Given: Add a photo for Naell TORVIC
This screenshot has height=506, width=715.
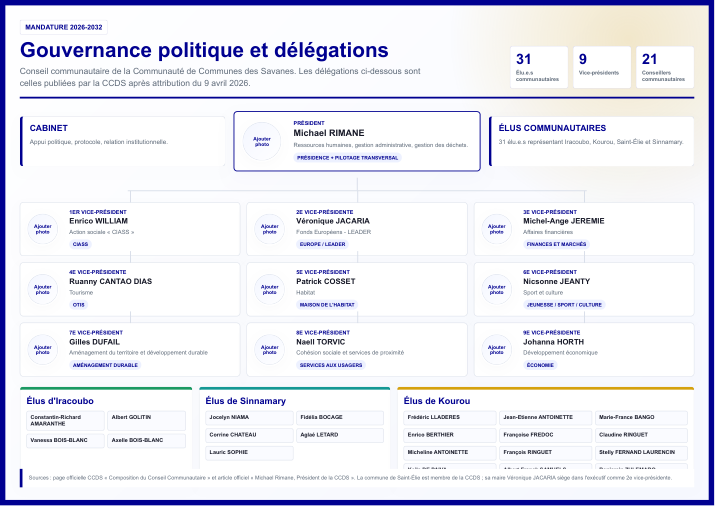Looking at the screenshot, I should coord(269,350).
